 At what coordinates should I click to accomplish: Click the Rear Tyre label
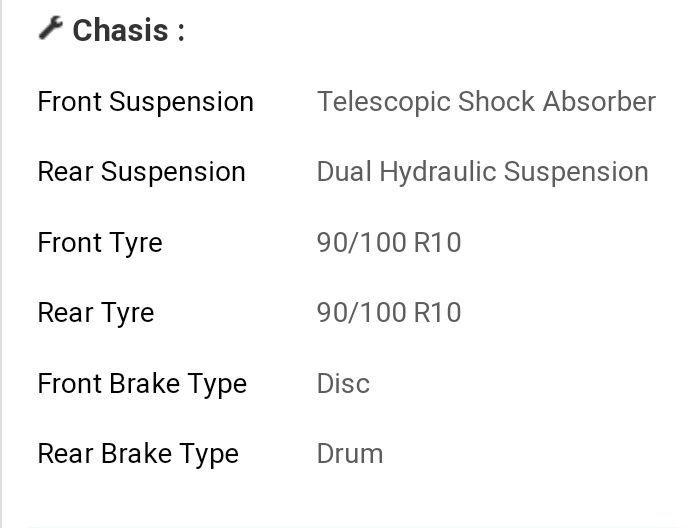click(x=96, y=313)
